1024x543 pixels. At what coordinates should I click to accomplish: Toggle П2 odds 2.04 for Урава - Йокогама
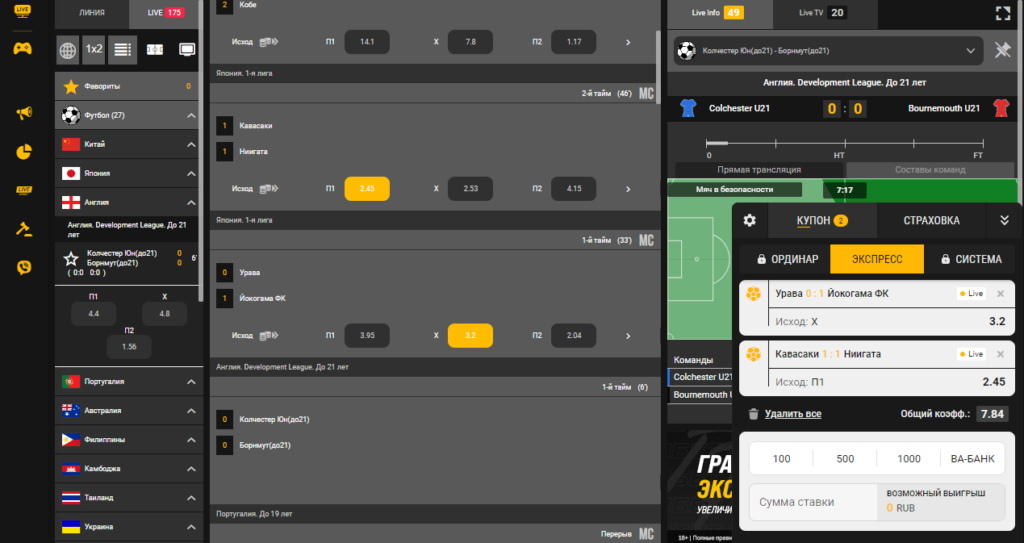click(x=573, y=336)
